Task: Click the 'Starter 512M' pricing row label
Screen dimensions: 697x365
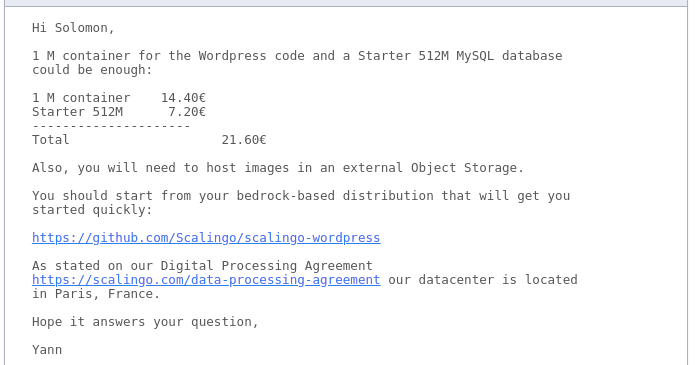Action: (x=77, y=112)
